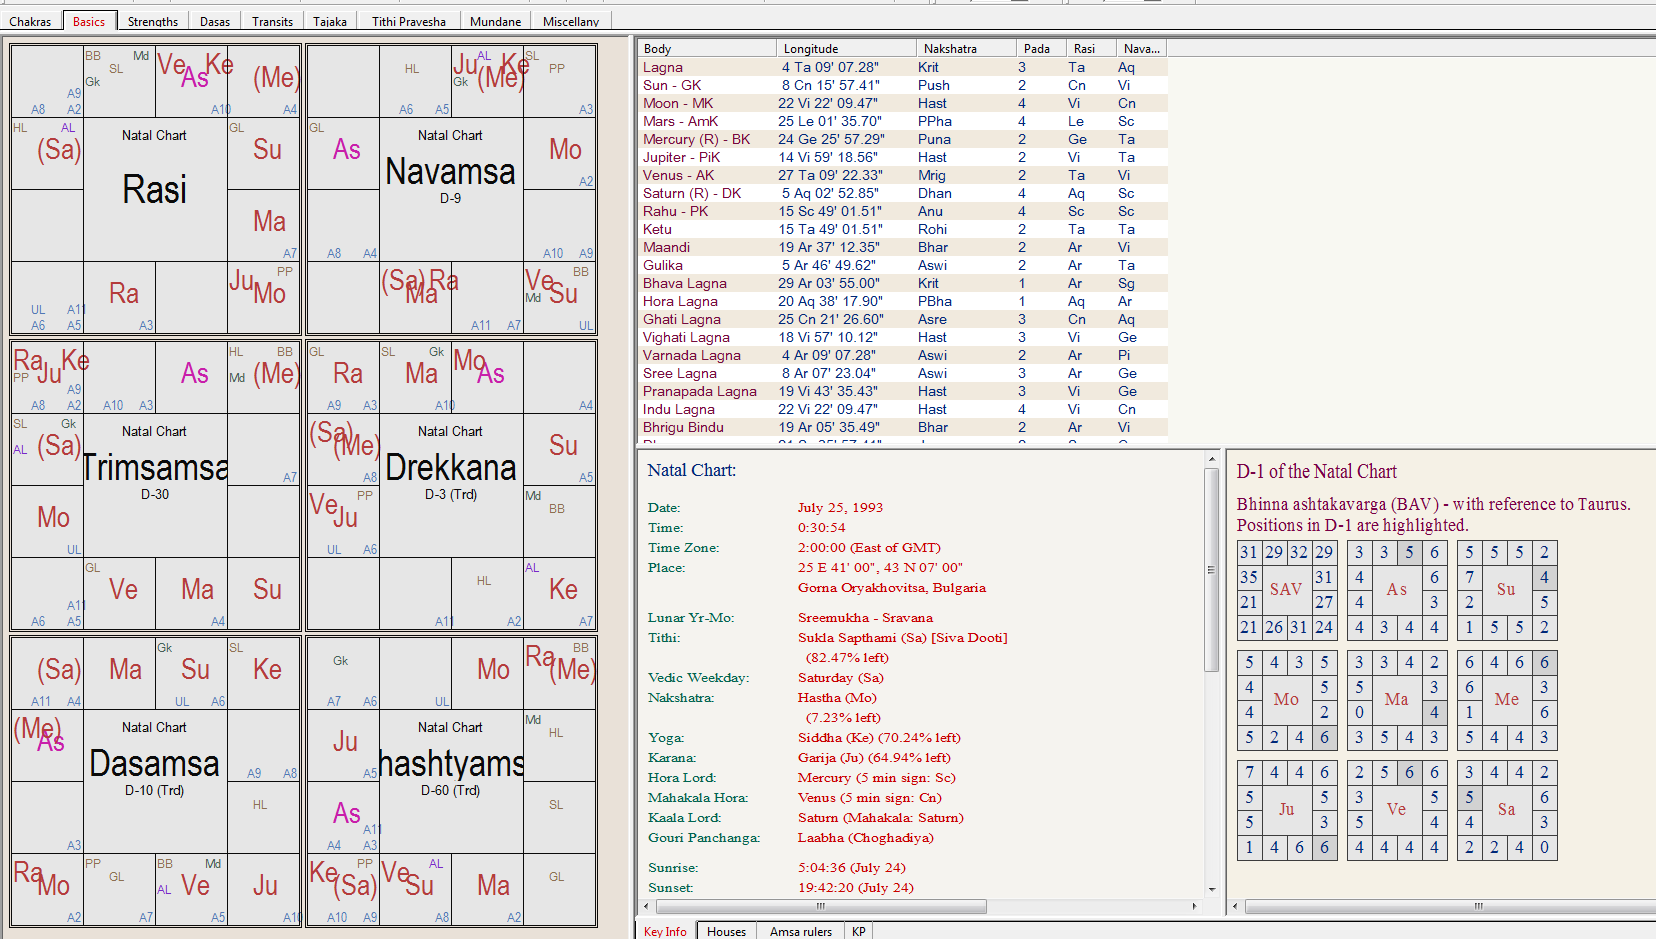Image resolution: width=1656 pixels, height=939 pixels.
Task: Select the Jupiter - PiK row
Action: click(x=681, y=157)
